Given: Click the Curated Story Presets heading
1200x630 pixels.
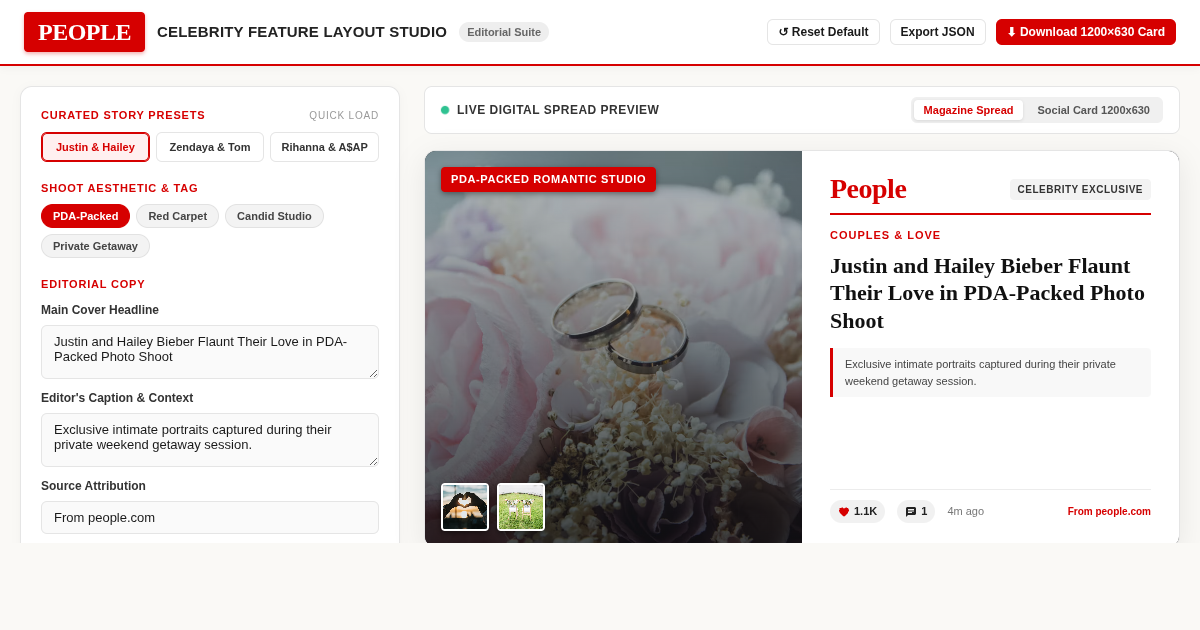Looking at the screenshot, I should pyautogui.click(x=123, y=115).
